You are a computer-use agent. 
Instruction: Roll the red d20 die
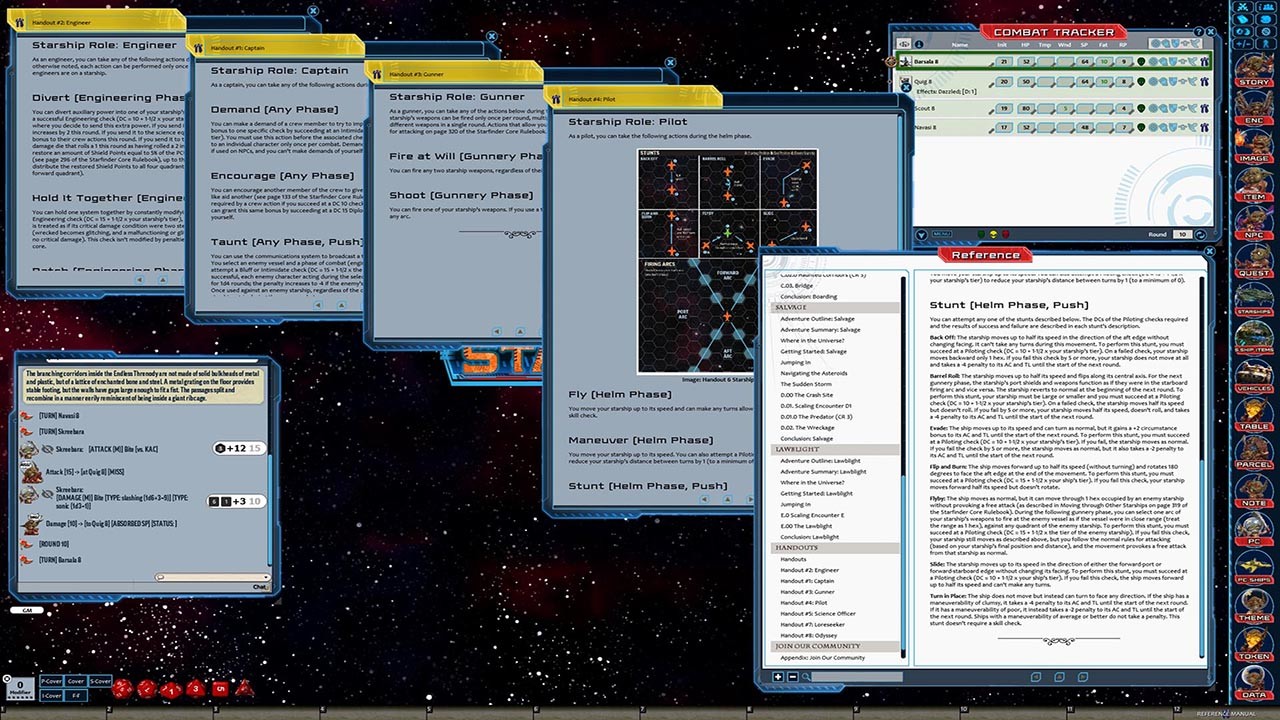pos(122,688)
